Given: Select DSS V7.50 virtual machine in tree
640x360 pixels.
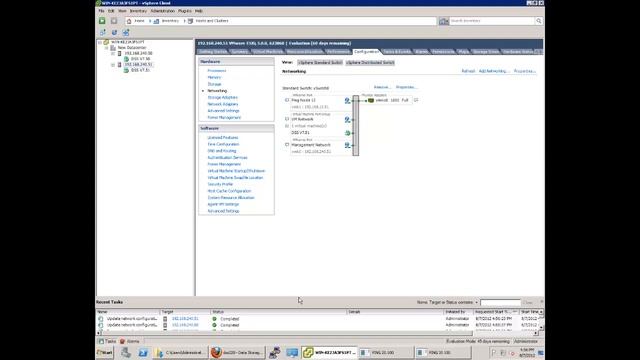Looking at the screenshot, I should 140,59.
